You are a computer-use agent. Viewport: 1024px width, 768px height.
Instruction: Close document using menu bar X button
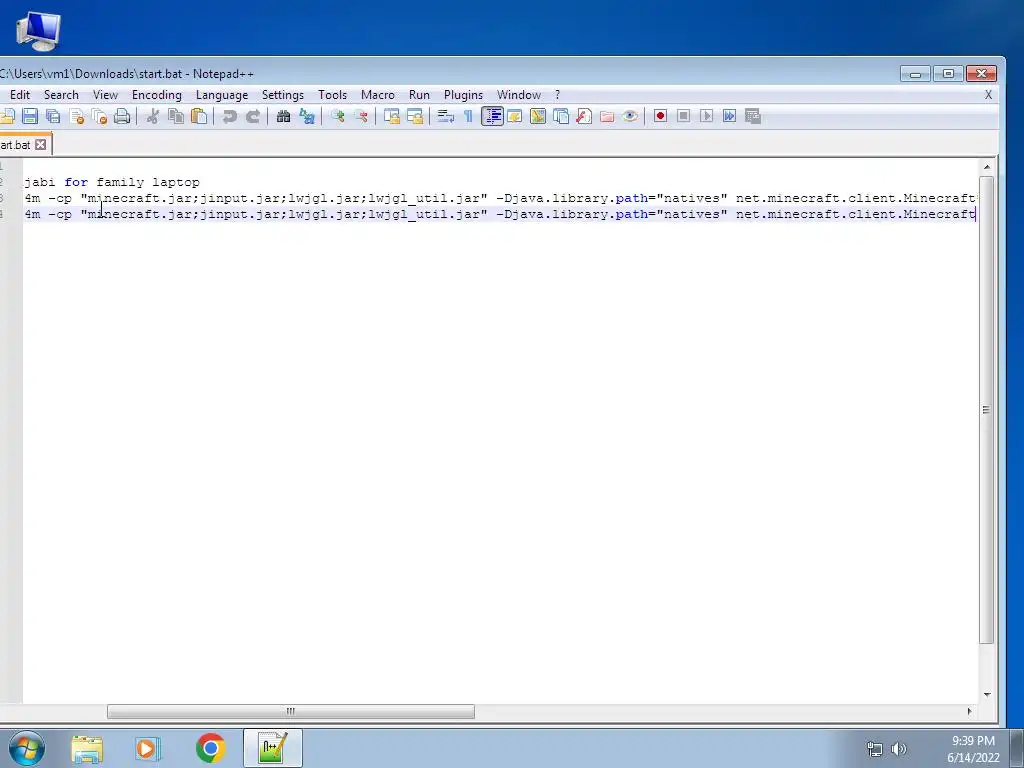tap(988, 95)
